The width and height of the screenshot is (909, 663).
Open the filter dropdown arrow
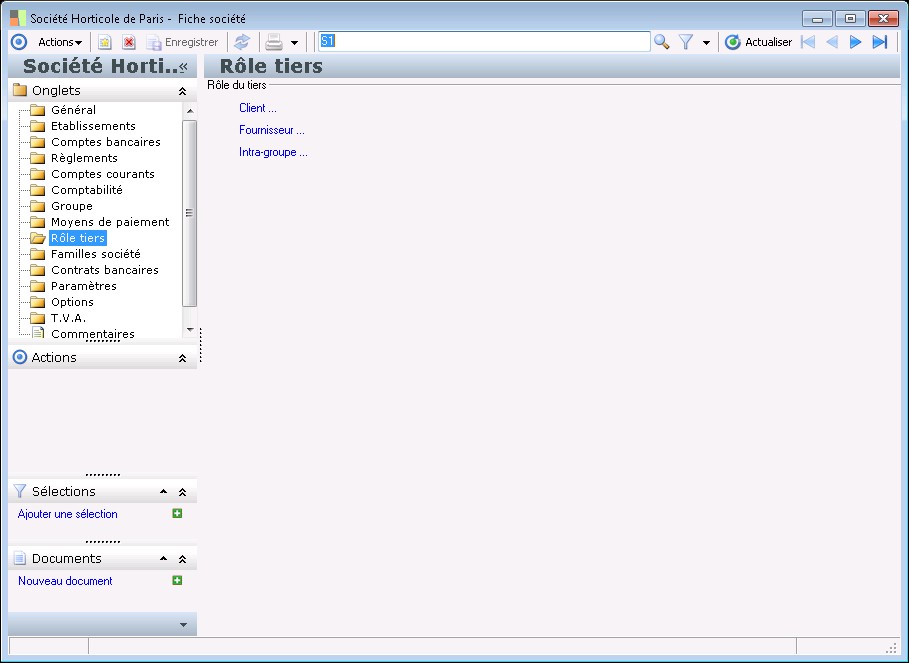pyautogui.click(x=706, y=43)
